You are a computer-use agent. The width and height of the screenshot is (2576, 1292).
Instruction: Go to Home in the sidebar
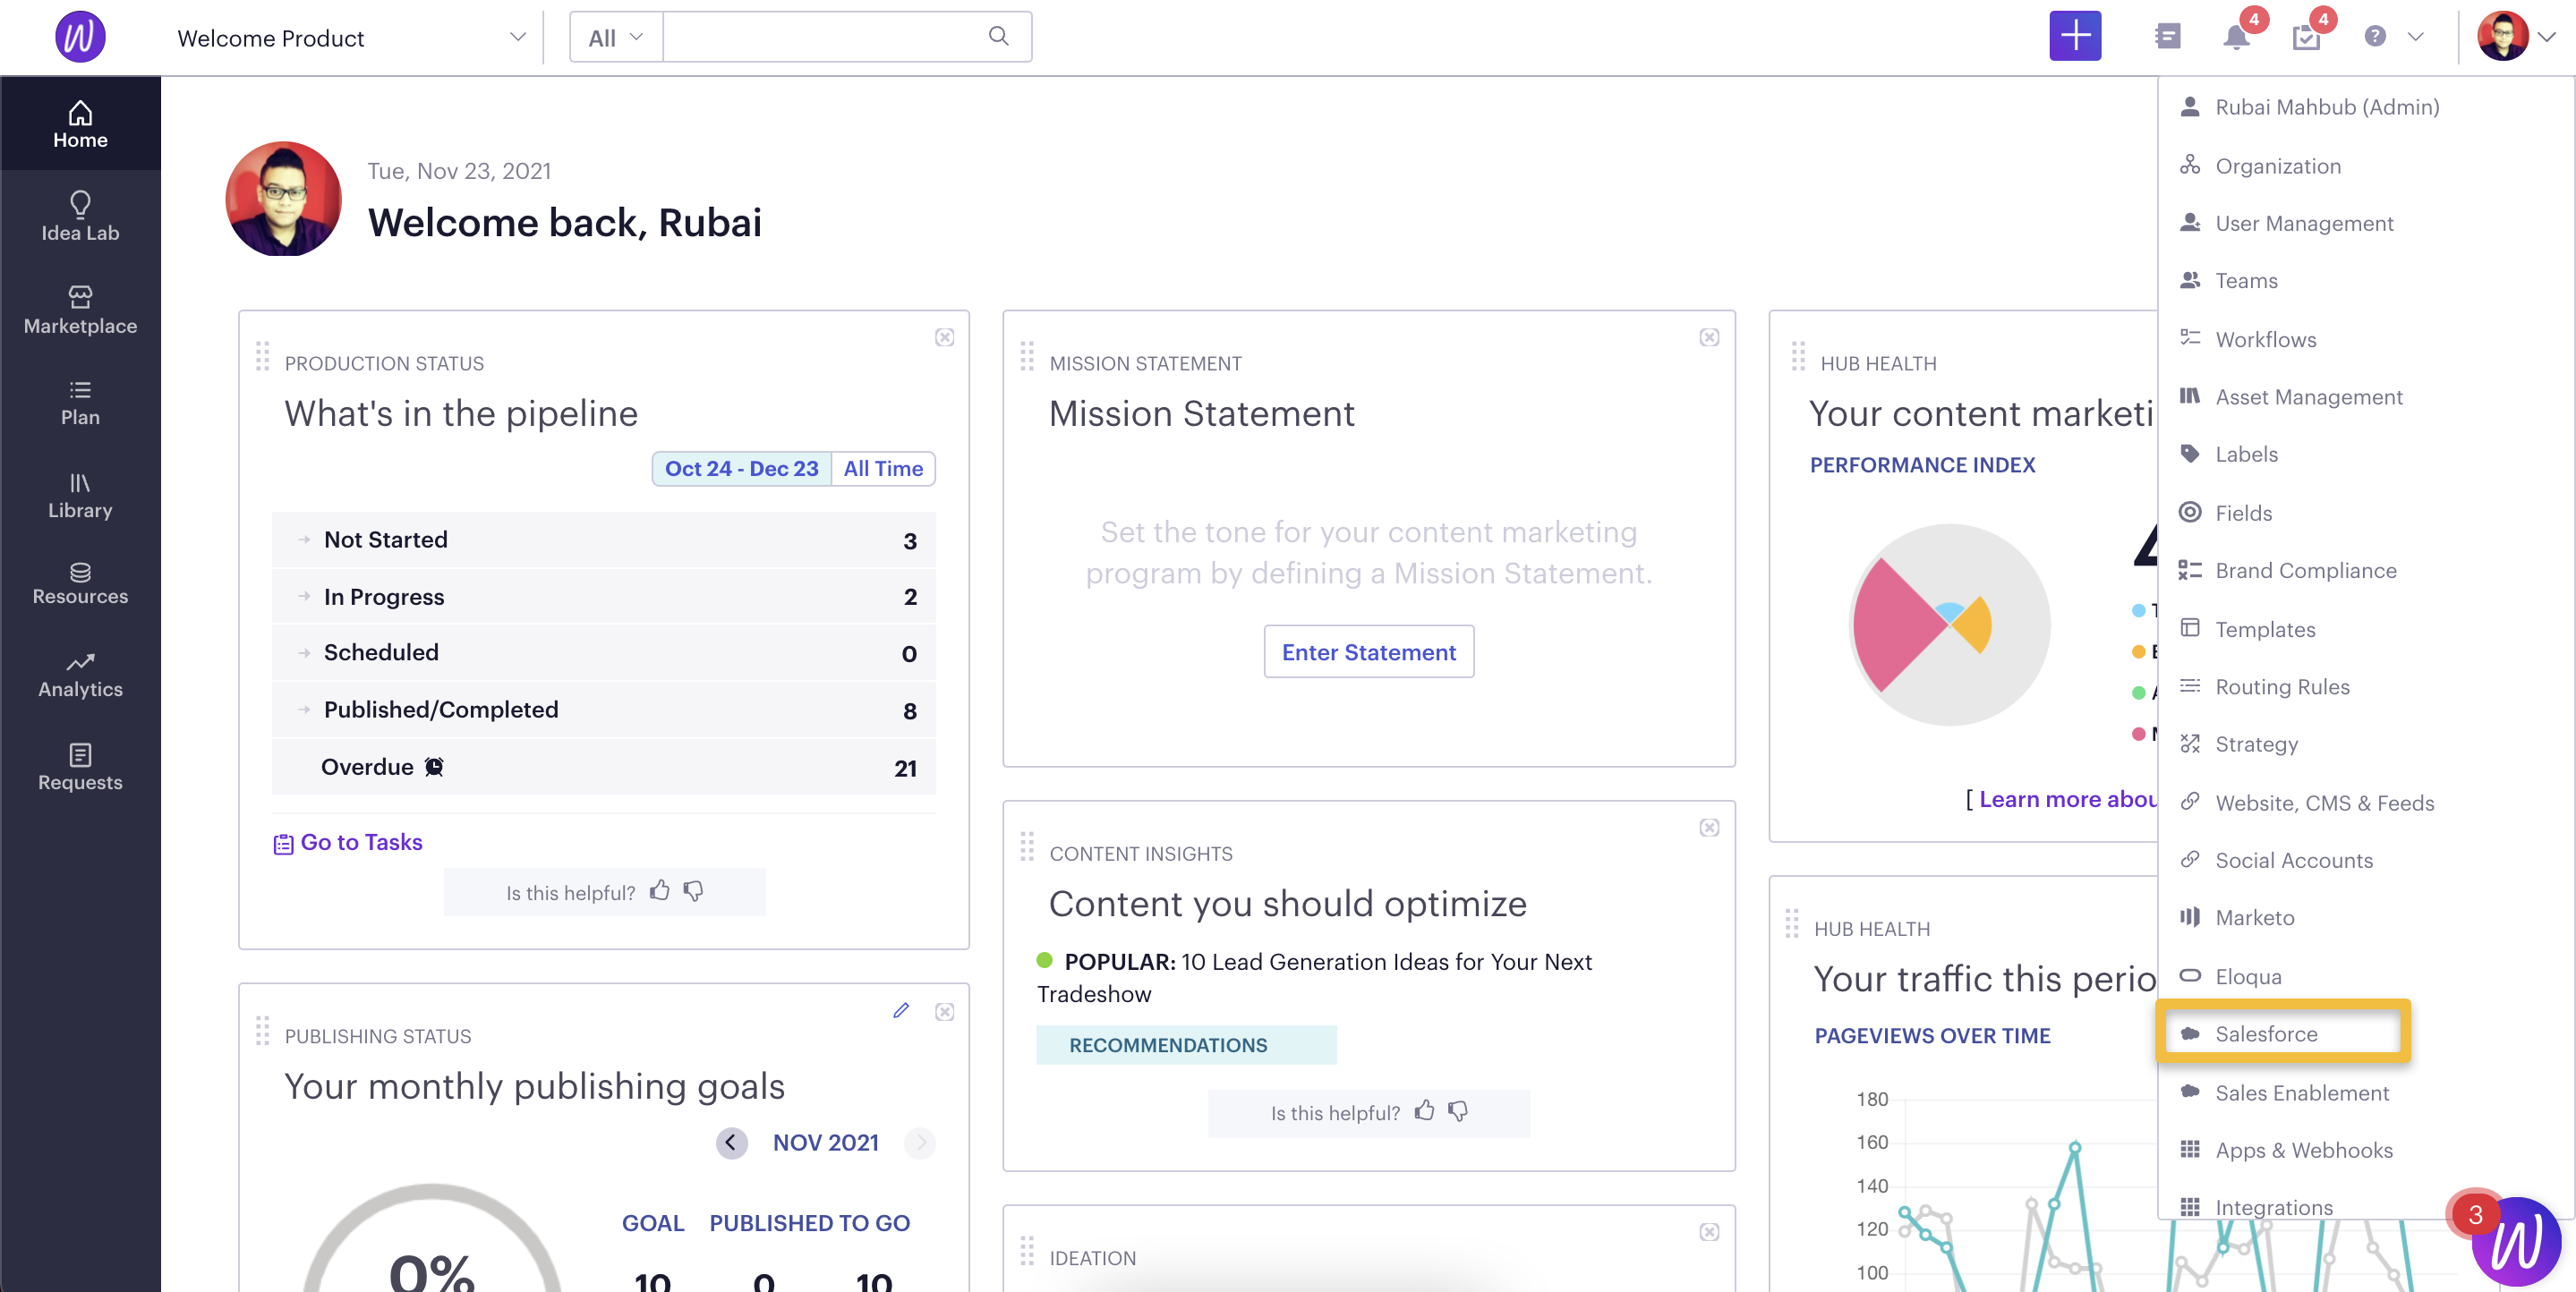click(x=80, y=125)
